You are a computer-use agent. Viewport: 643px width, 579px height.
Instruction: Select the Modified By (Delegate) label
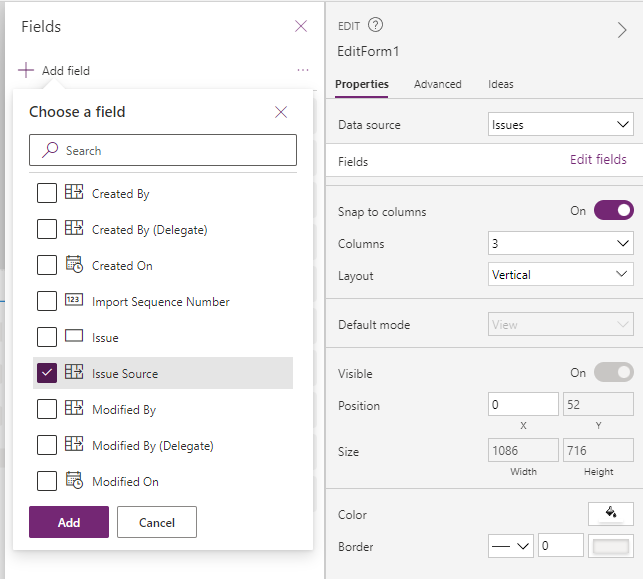[153, 446]
